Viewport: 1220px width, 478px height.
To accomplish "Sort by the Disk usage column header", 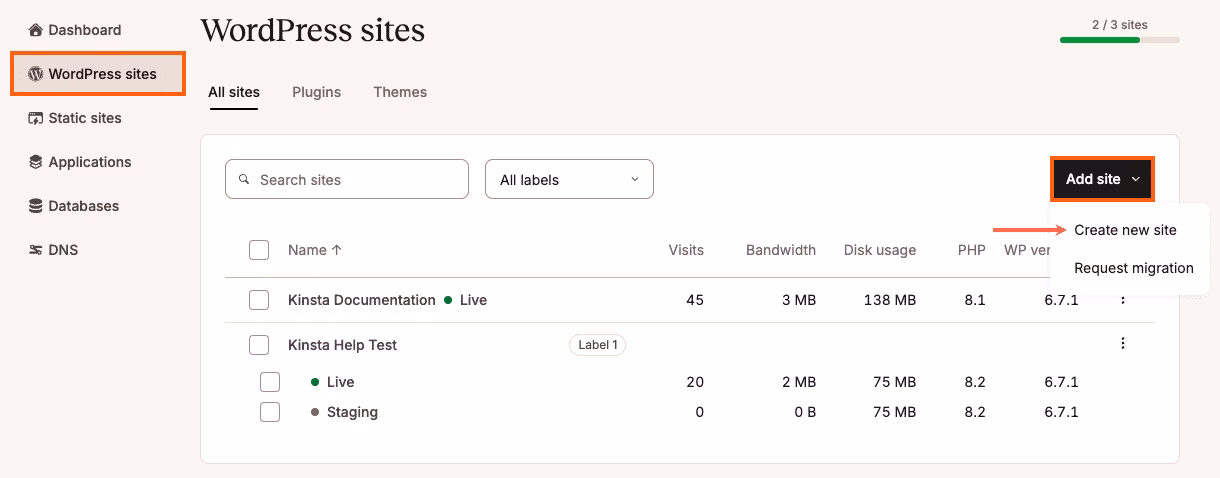I will coord(880,250).
